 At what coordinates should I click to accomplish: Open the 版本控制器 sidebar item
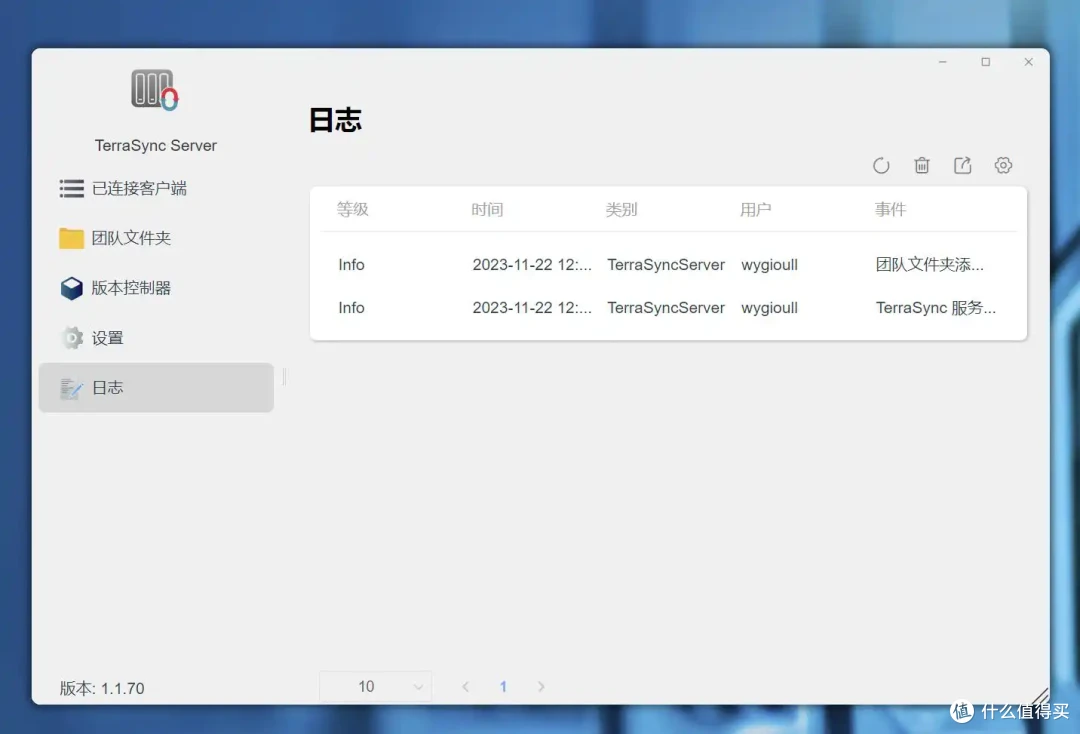tap(156, 288)
